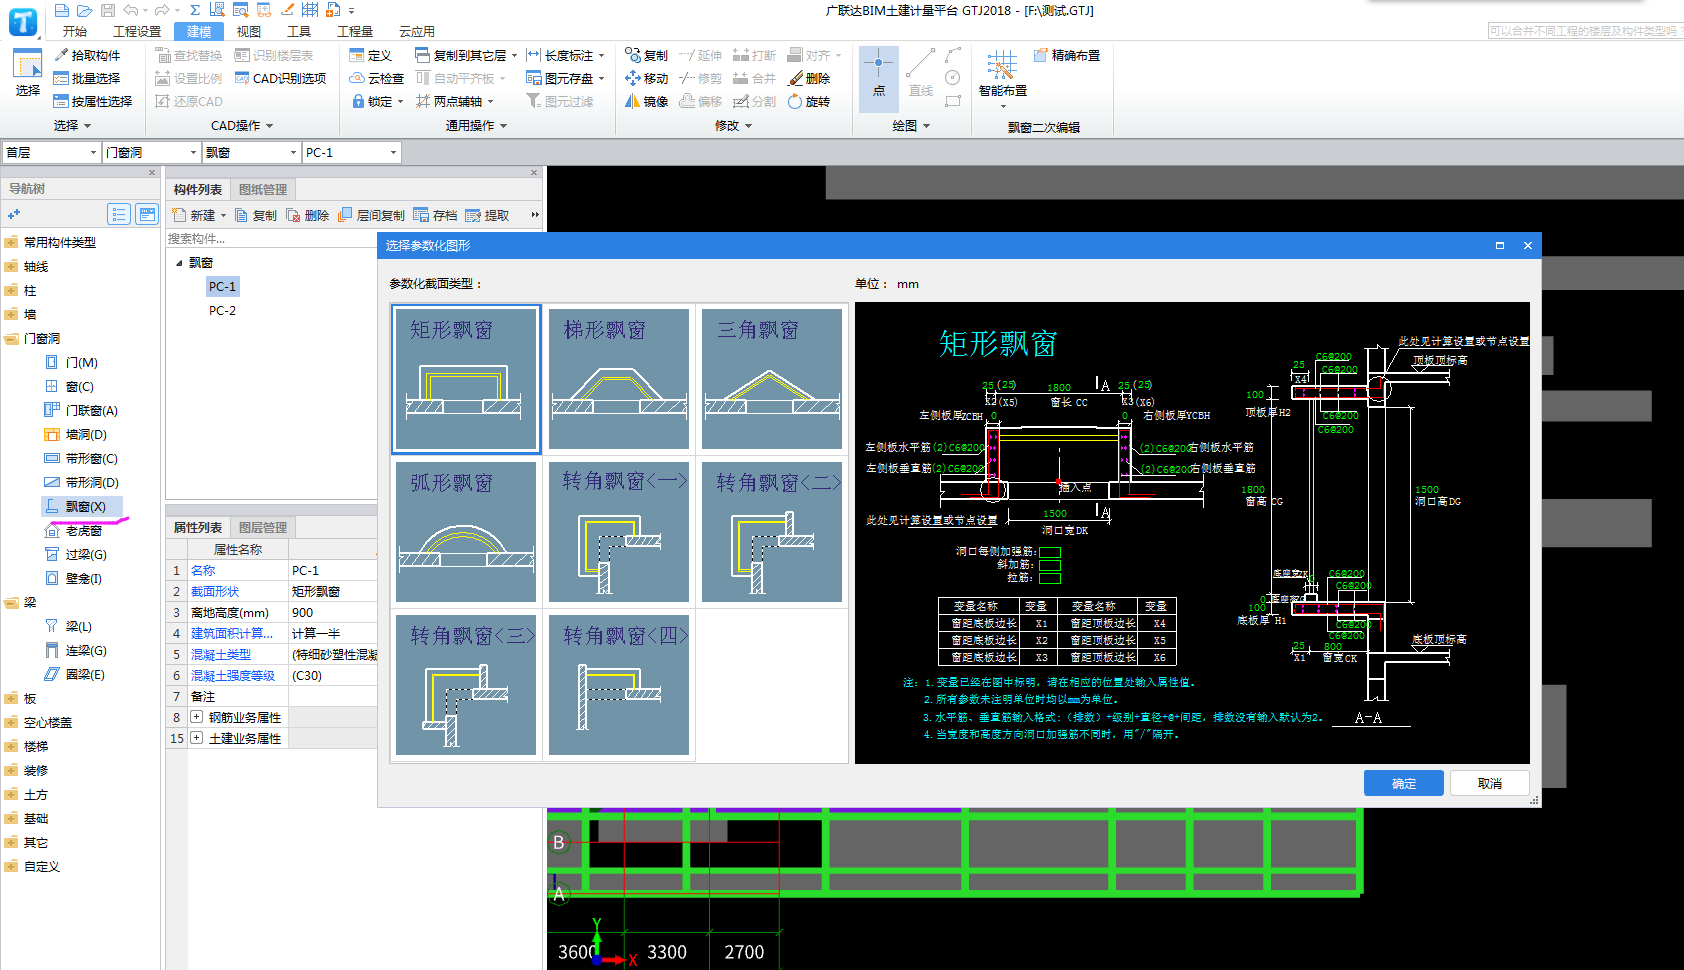Select the 旋转 rotate tool
This screenshot has width=1684, height=970.
click(809, 101)
